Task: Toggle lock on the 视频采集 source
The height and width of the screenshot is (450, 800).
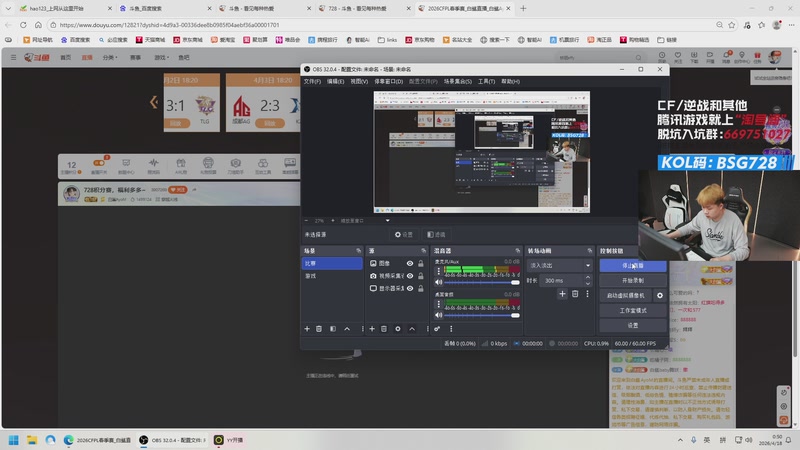Action: [x=421, y=276]
